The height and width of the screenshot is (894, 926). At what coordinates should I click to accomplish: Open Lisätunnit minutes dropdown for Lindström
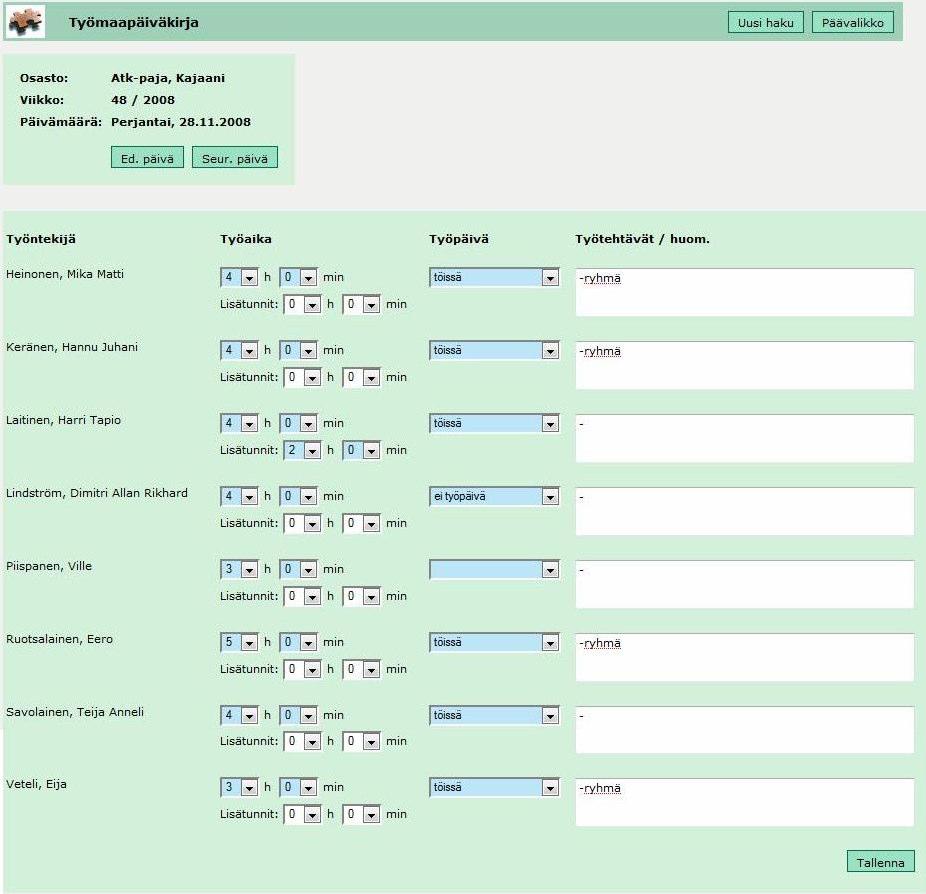(x=361, y=523)
